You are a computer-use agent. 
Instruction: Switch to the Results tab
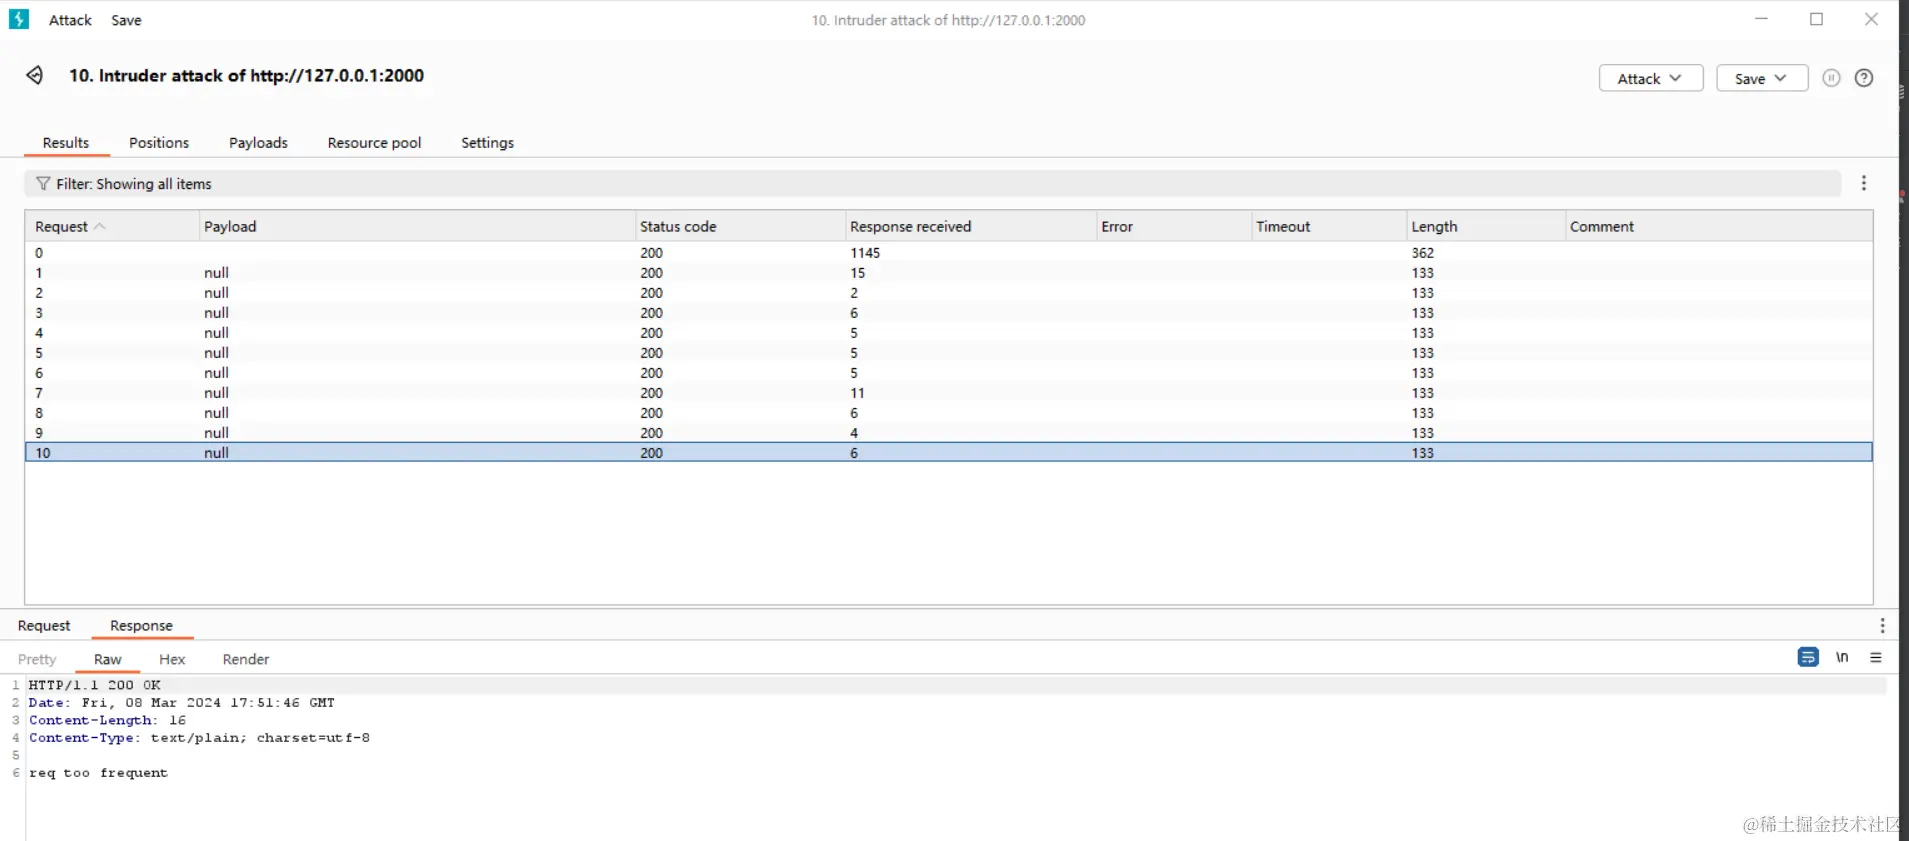[x=66, y=143]
